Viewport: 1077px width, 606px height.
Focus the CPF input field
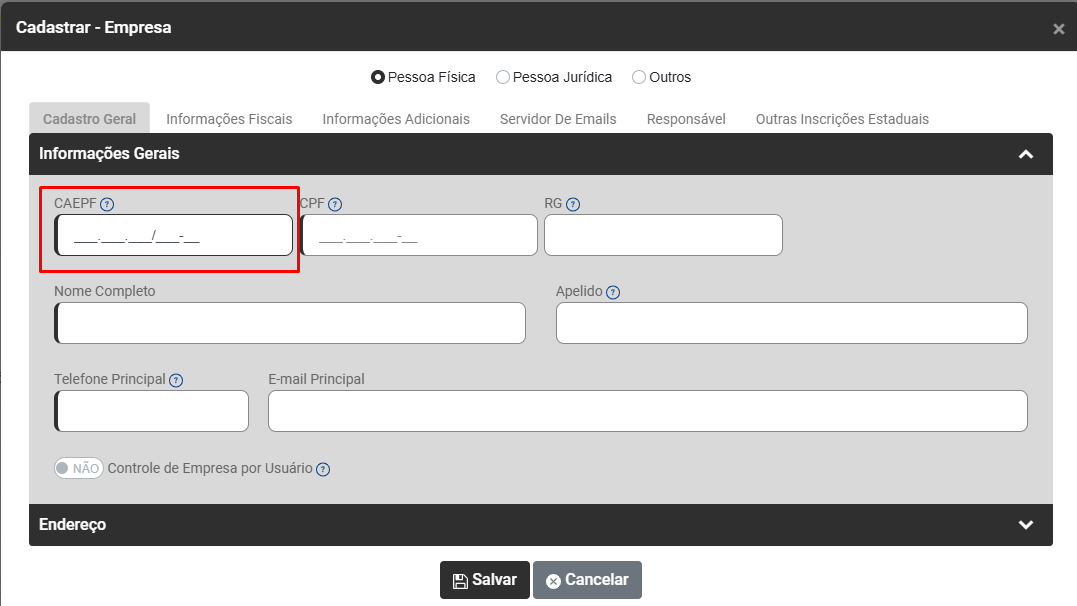419,235
